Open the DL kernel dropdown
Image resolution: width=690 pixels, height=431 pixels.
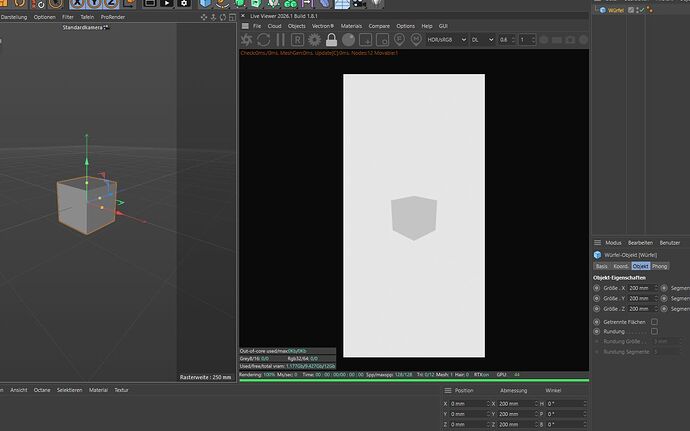pos(482,40)
